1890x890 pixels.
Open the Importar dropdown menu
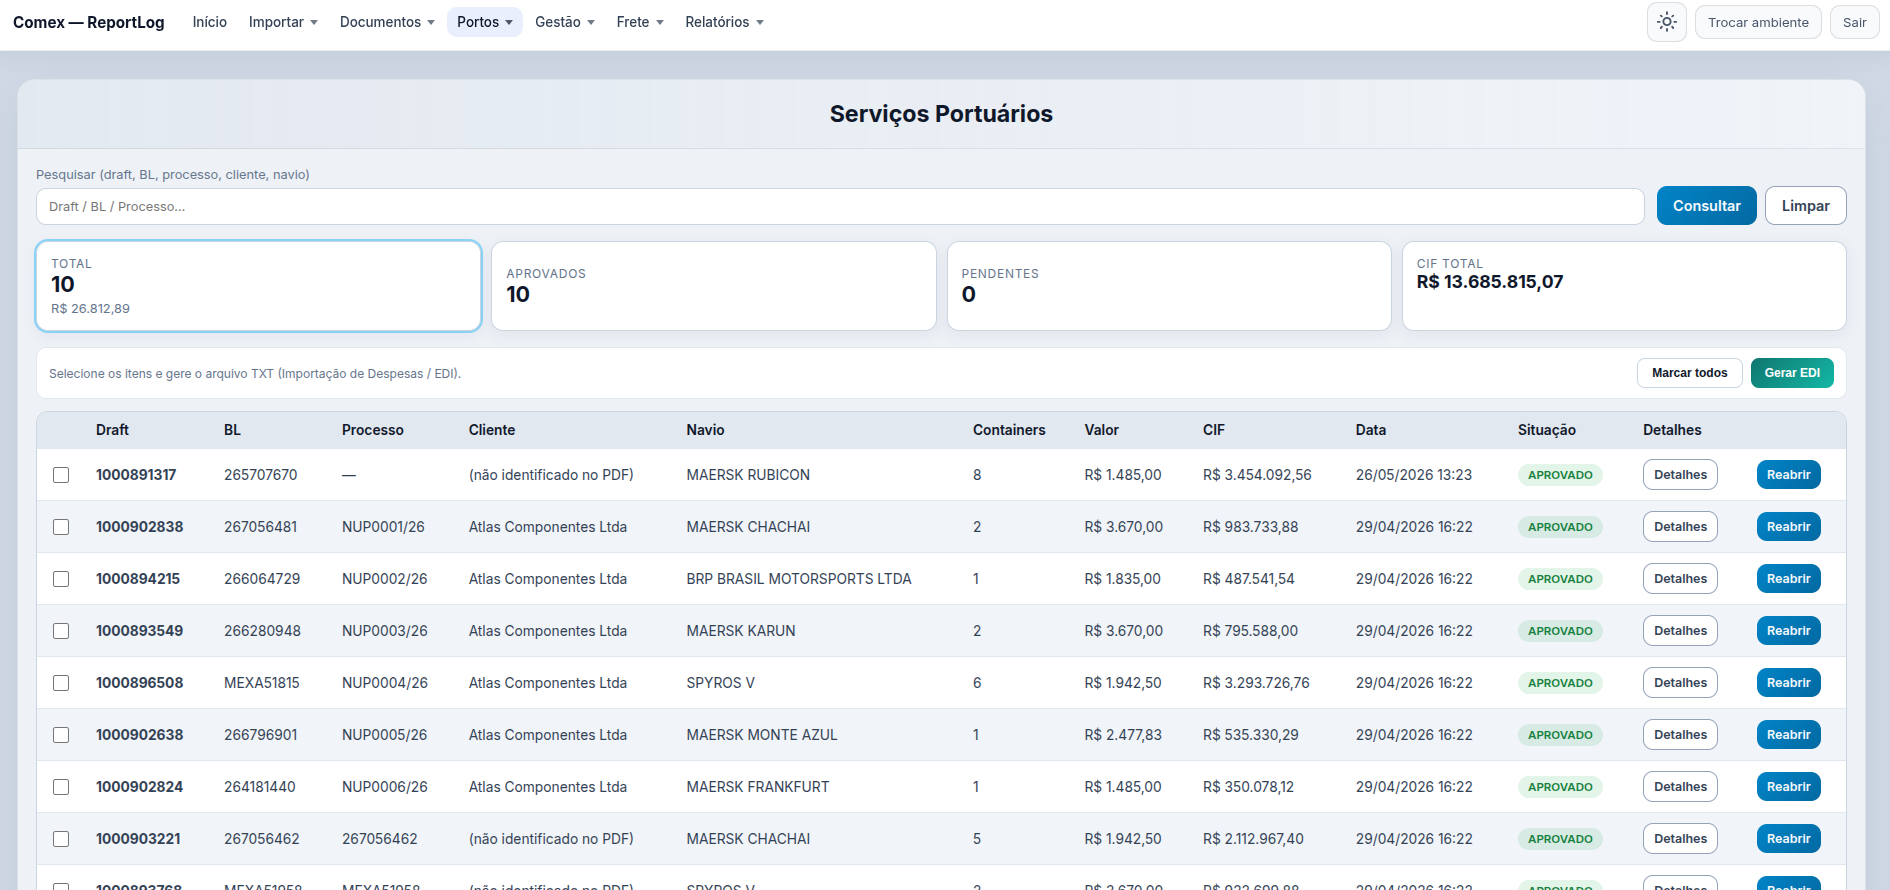click(283, 22)
